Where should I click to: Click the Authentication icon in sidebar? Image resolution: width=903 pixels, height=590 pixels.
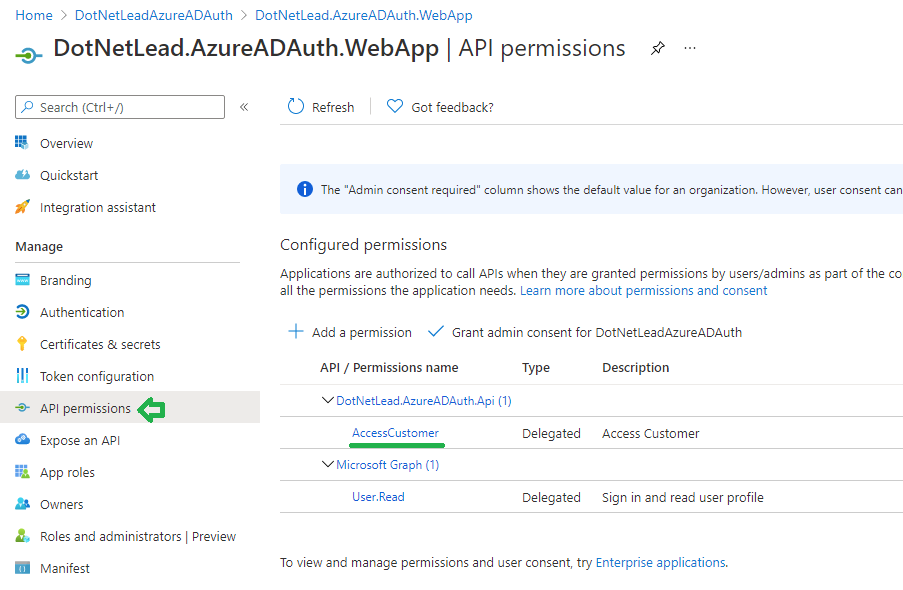[x=22, y=312]
